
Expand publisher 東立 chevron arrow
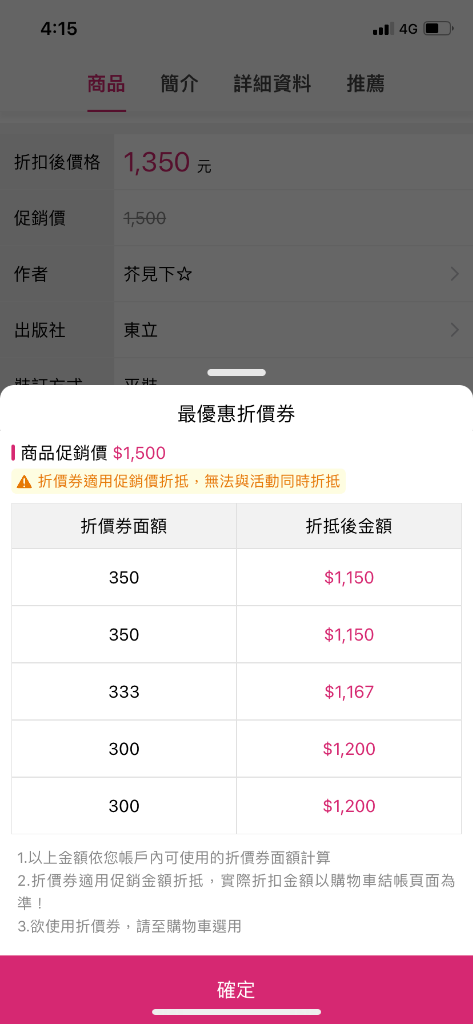pos(455,330)
